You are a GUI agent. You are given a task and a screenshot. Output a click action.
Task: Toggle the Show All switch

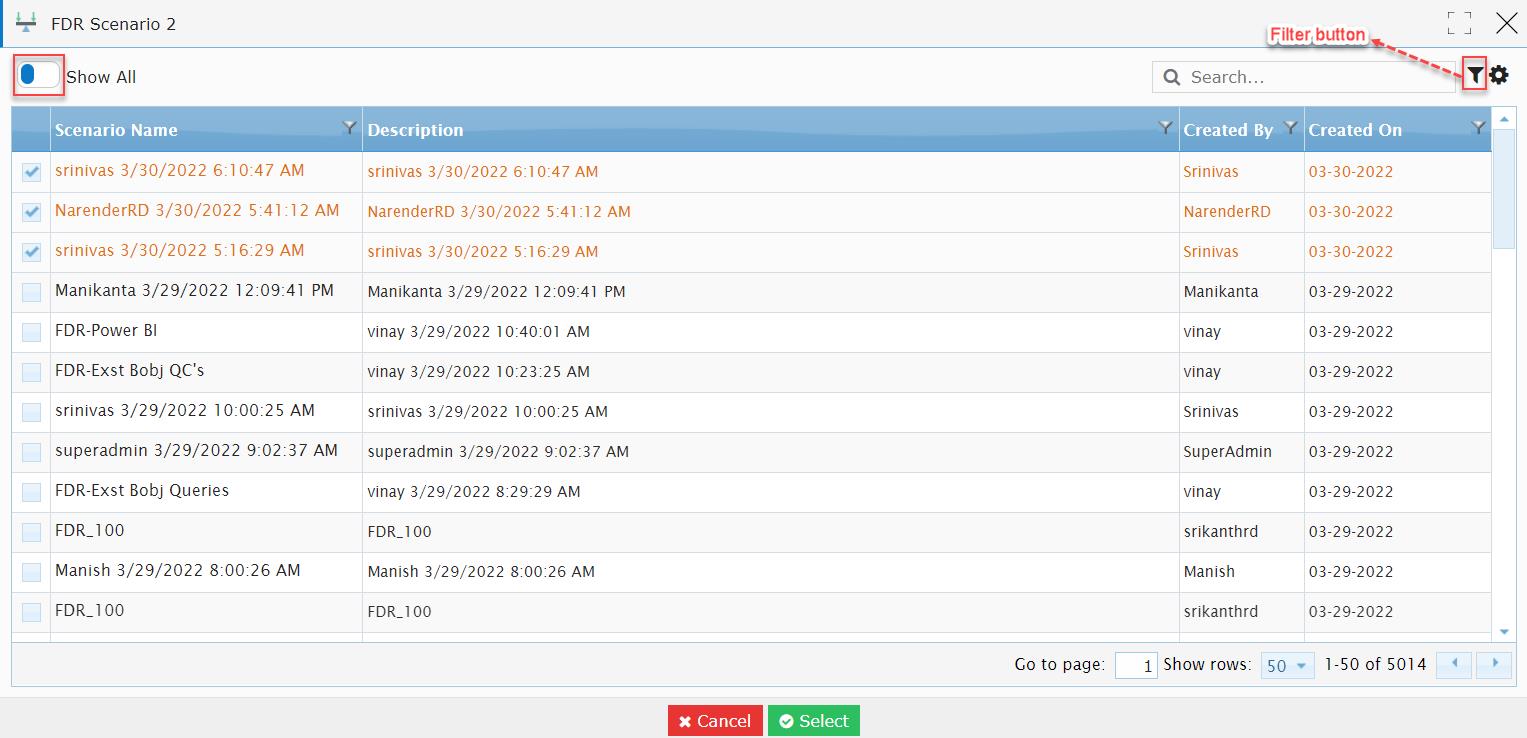(39, 76)
